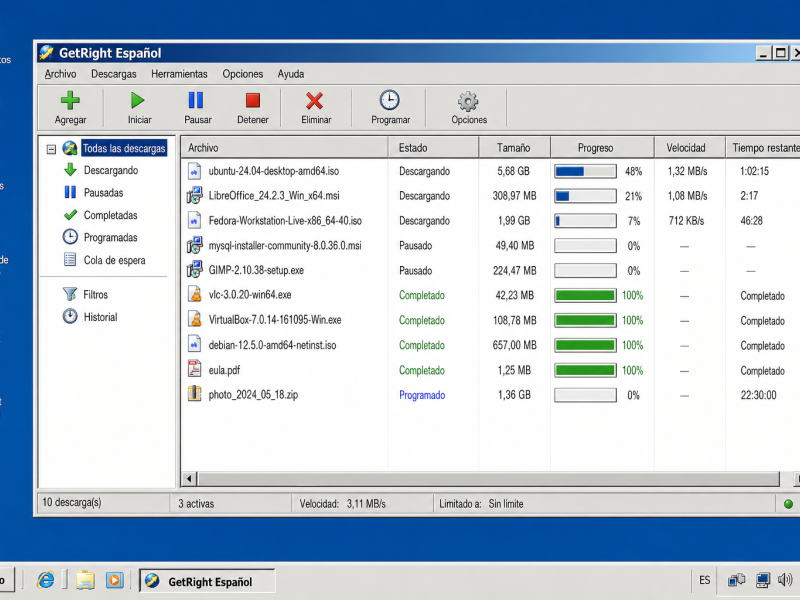Switch to GetRight Español taskbar button
Viewport: 800px width, 600px height.
point(207,581)
